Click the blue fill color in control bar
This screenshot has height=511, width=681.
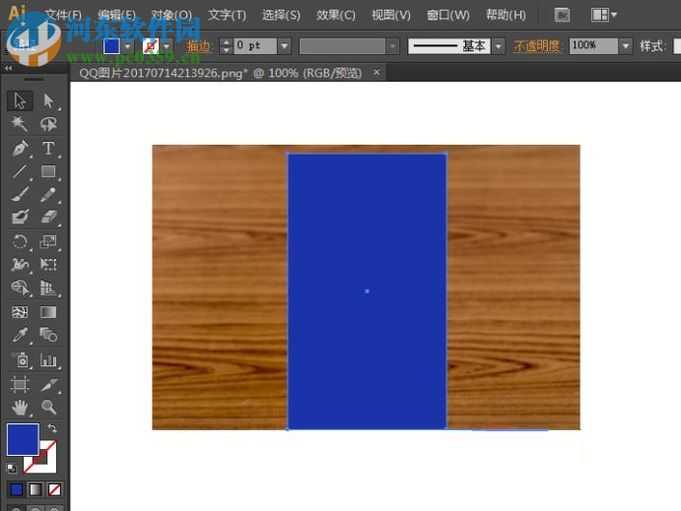click(112, 46)
